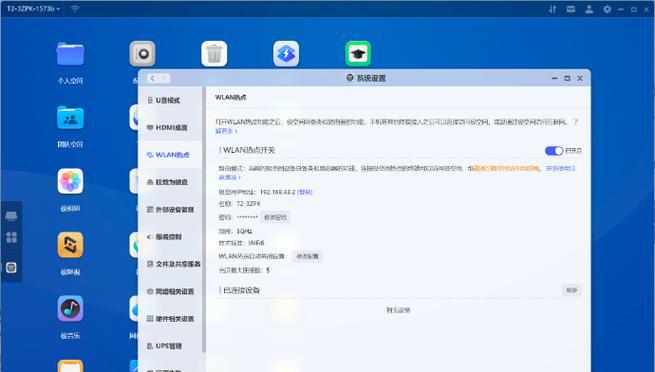This screenshot has width=655, height=372.
Task: Click the refresh button beside 已连接设备
Action: point(571,290)
